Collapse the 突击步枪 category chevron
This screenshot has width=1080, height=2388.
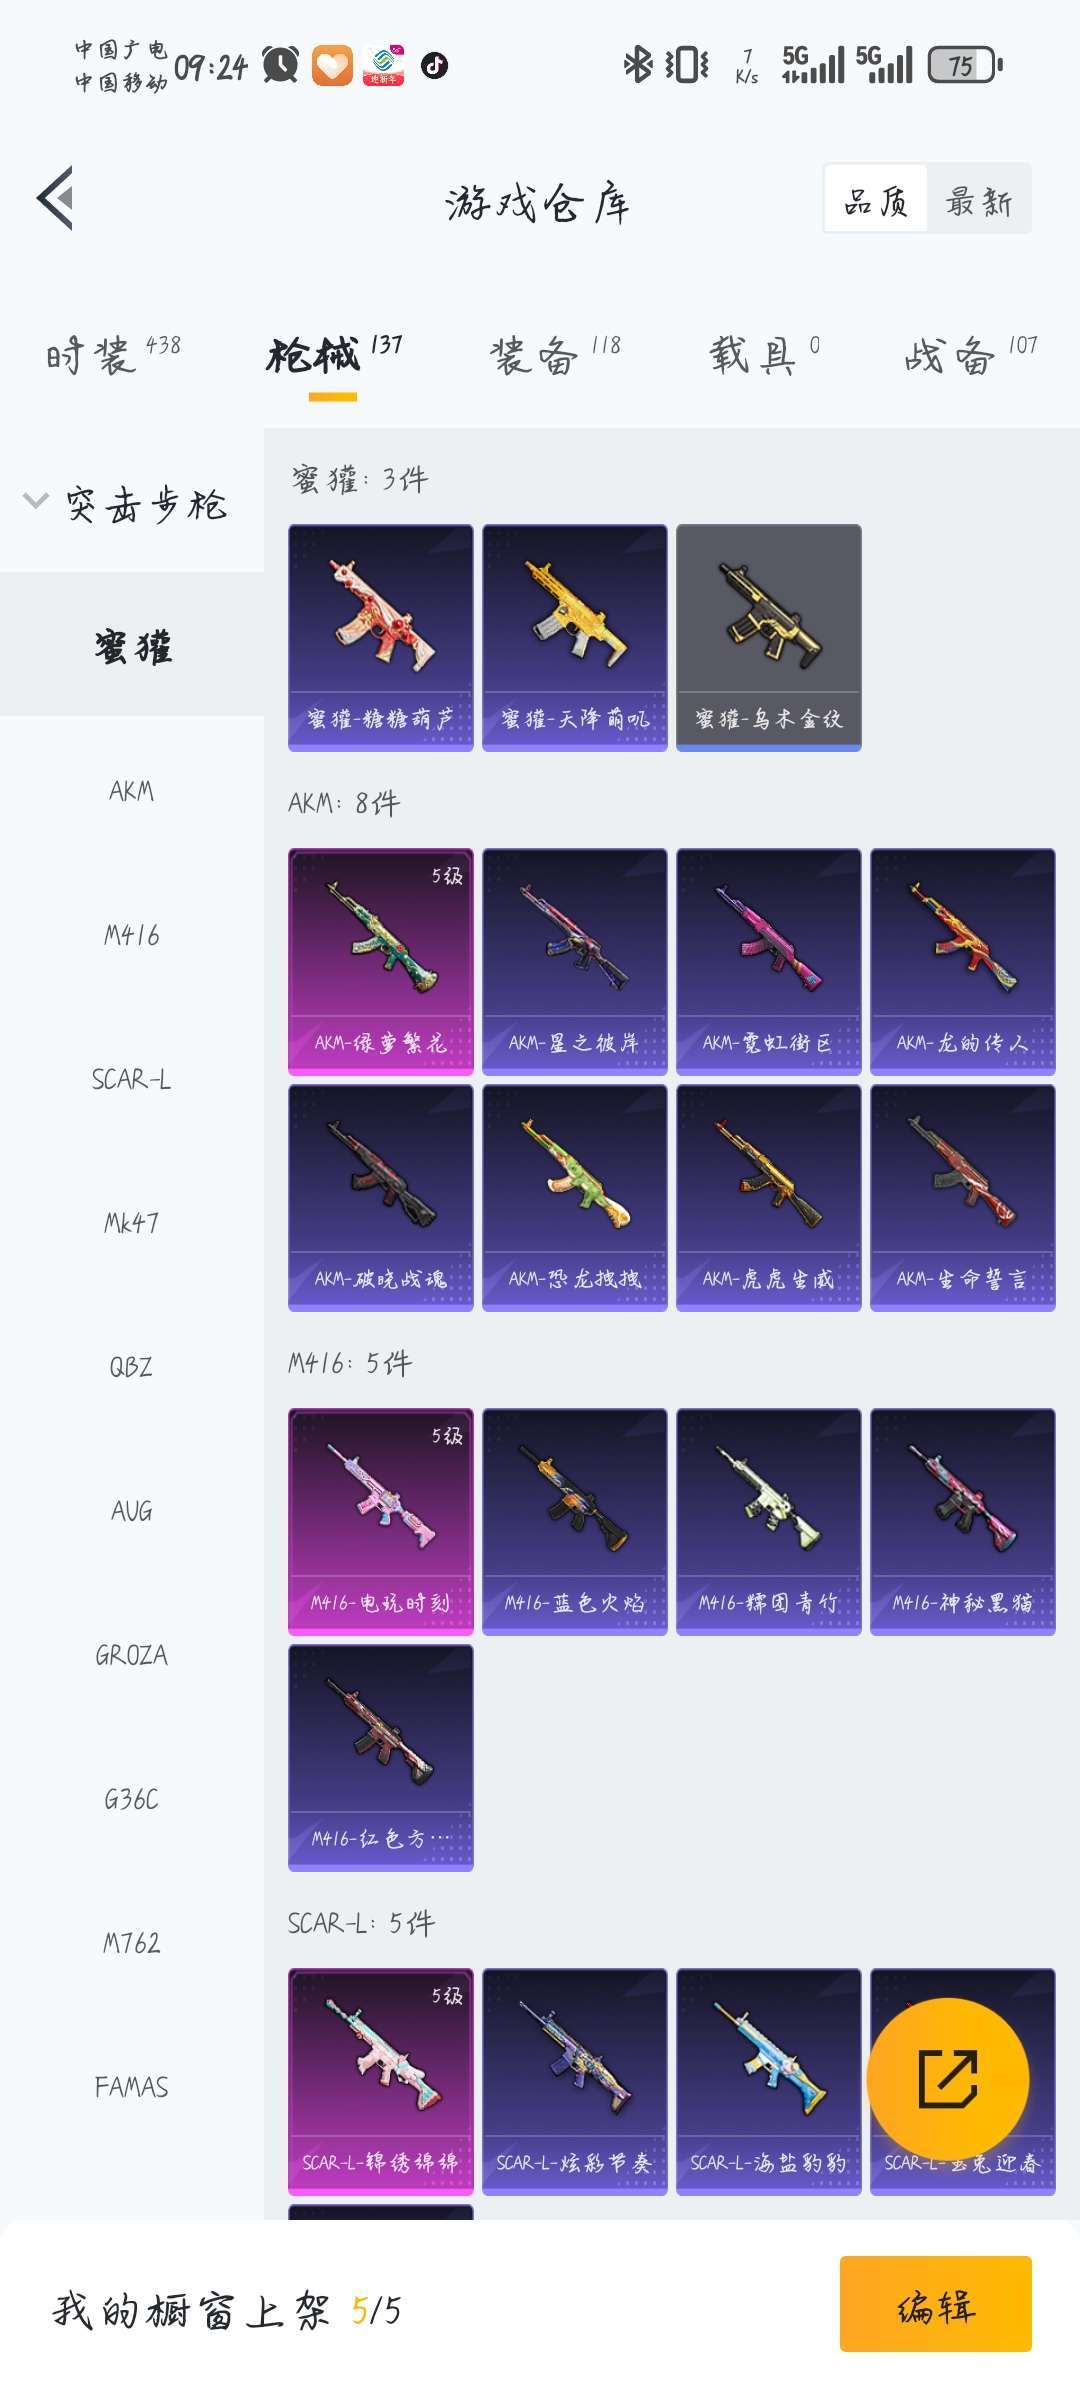pyautogui.click(x=36, y=501)
